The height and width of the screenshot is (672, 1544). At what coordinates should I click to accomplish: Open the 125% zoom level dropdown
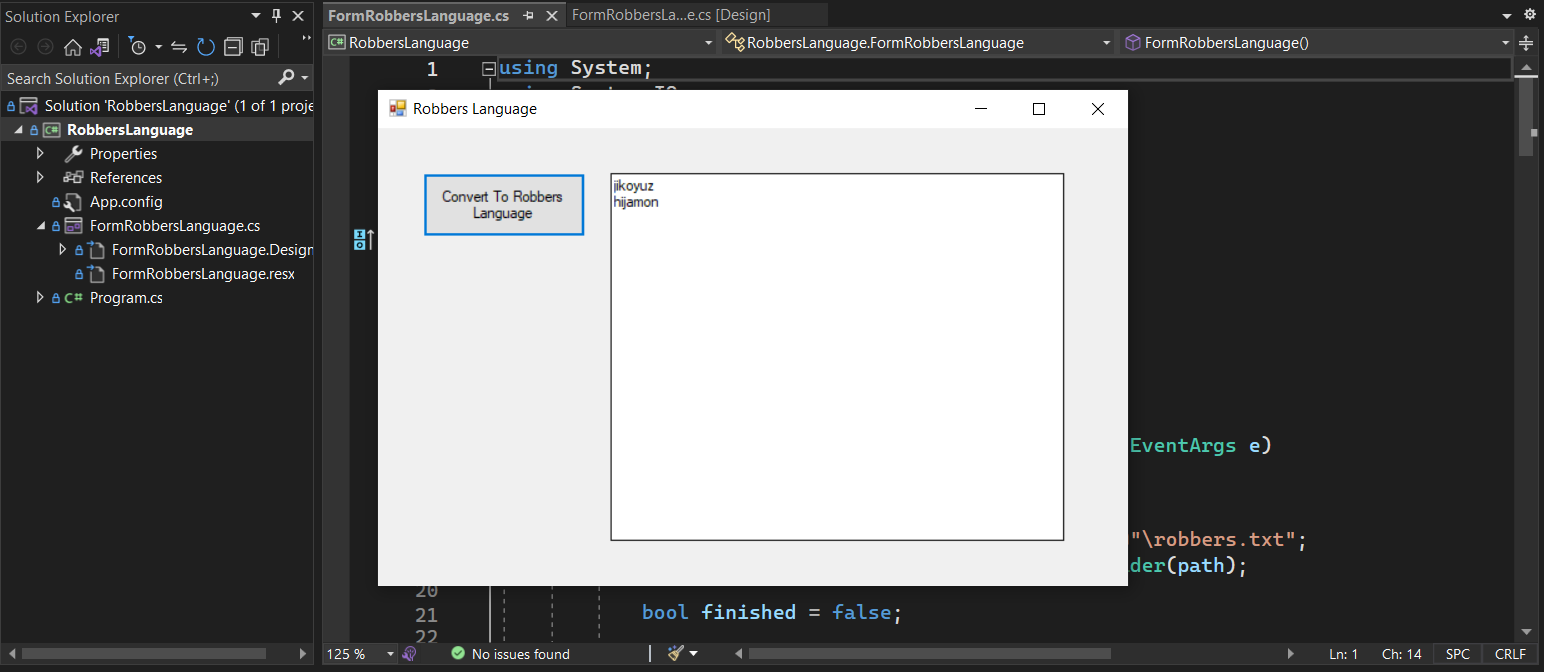(358, 653)
